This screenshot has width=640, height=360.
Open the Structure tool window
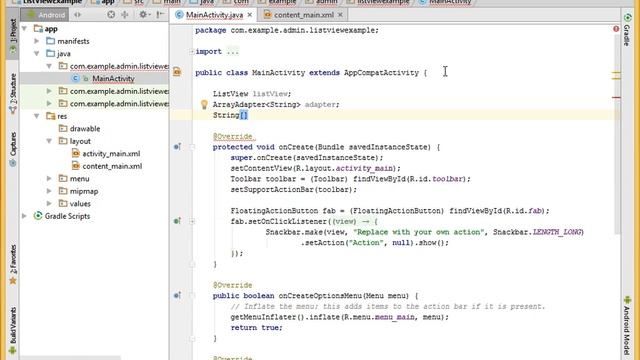[x=13, y=93]
